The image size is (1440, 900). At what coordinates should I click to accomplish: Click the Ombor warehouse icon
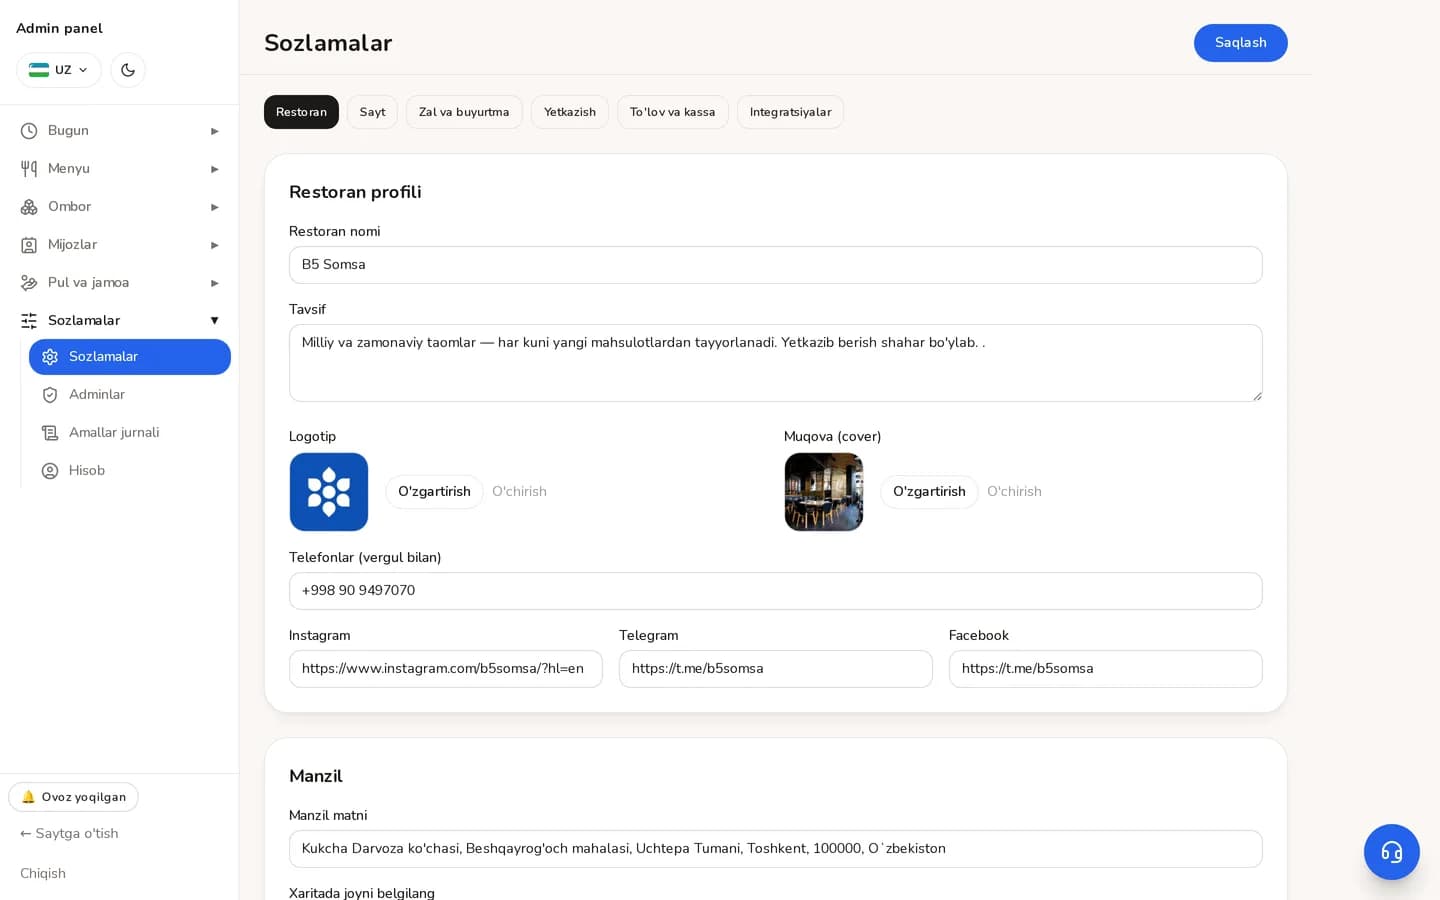(x=29, y=207)
